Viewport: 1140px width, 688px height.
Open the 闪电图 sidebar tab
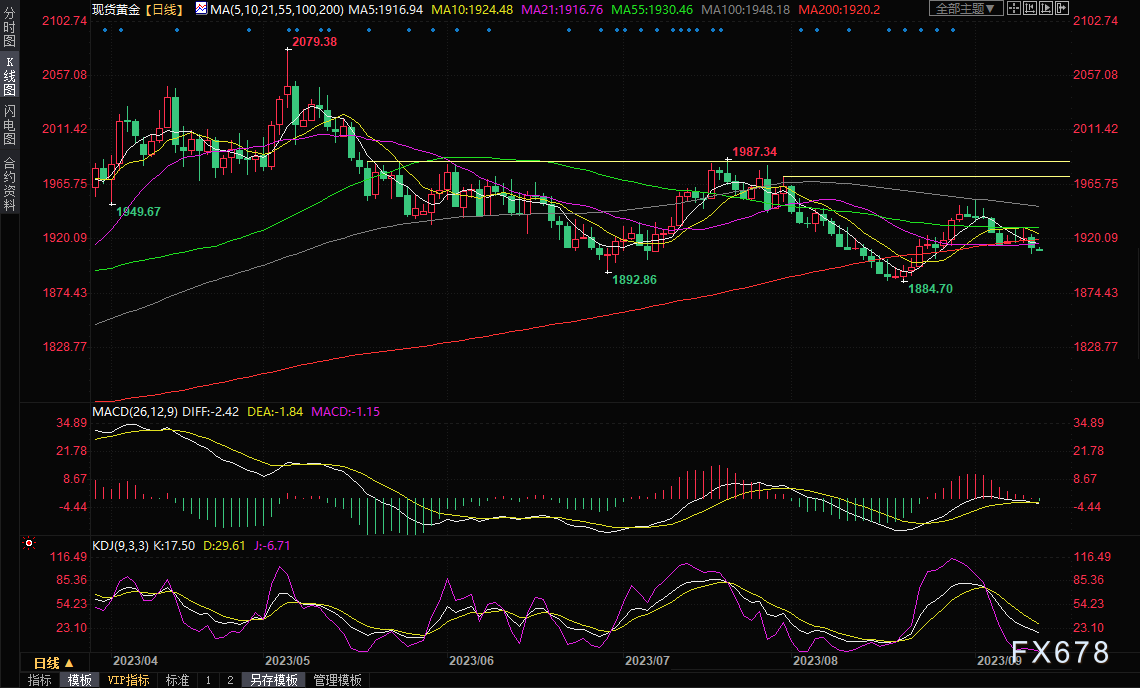pos(10,126)
